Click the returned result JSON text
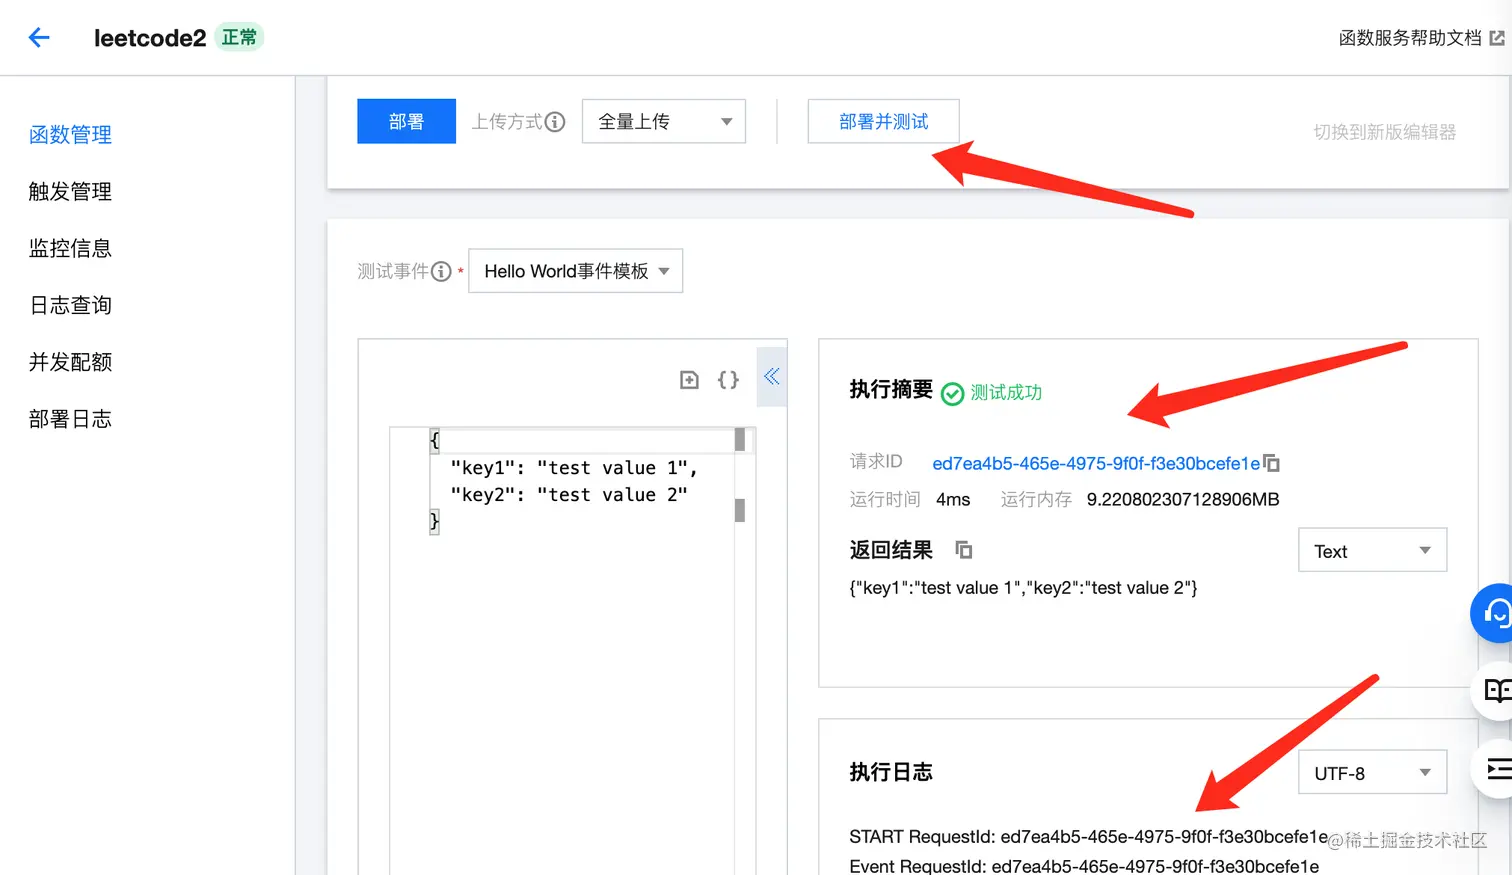 1023,588
